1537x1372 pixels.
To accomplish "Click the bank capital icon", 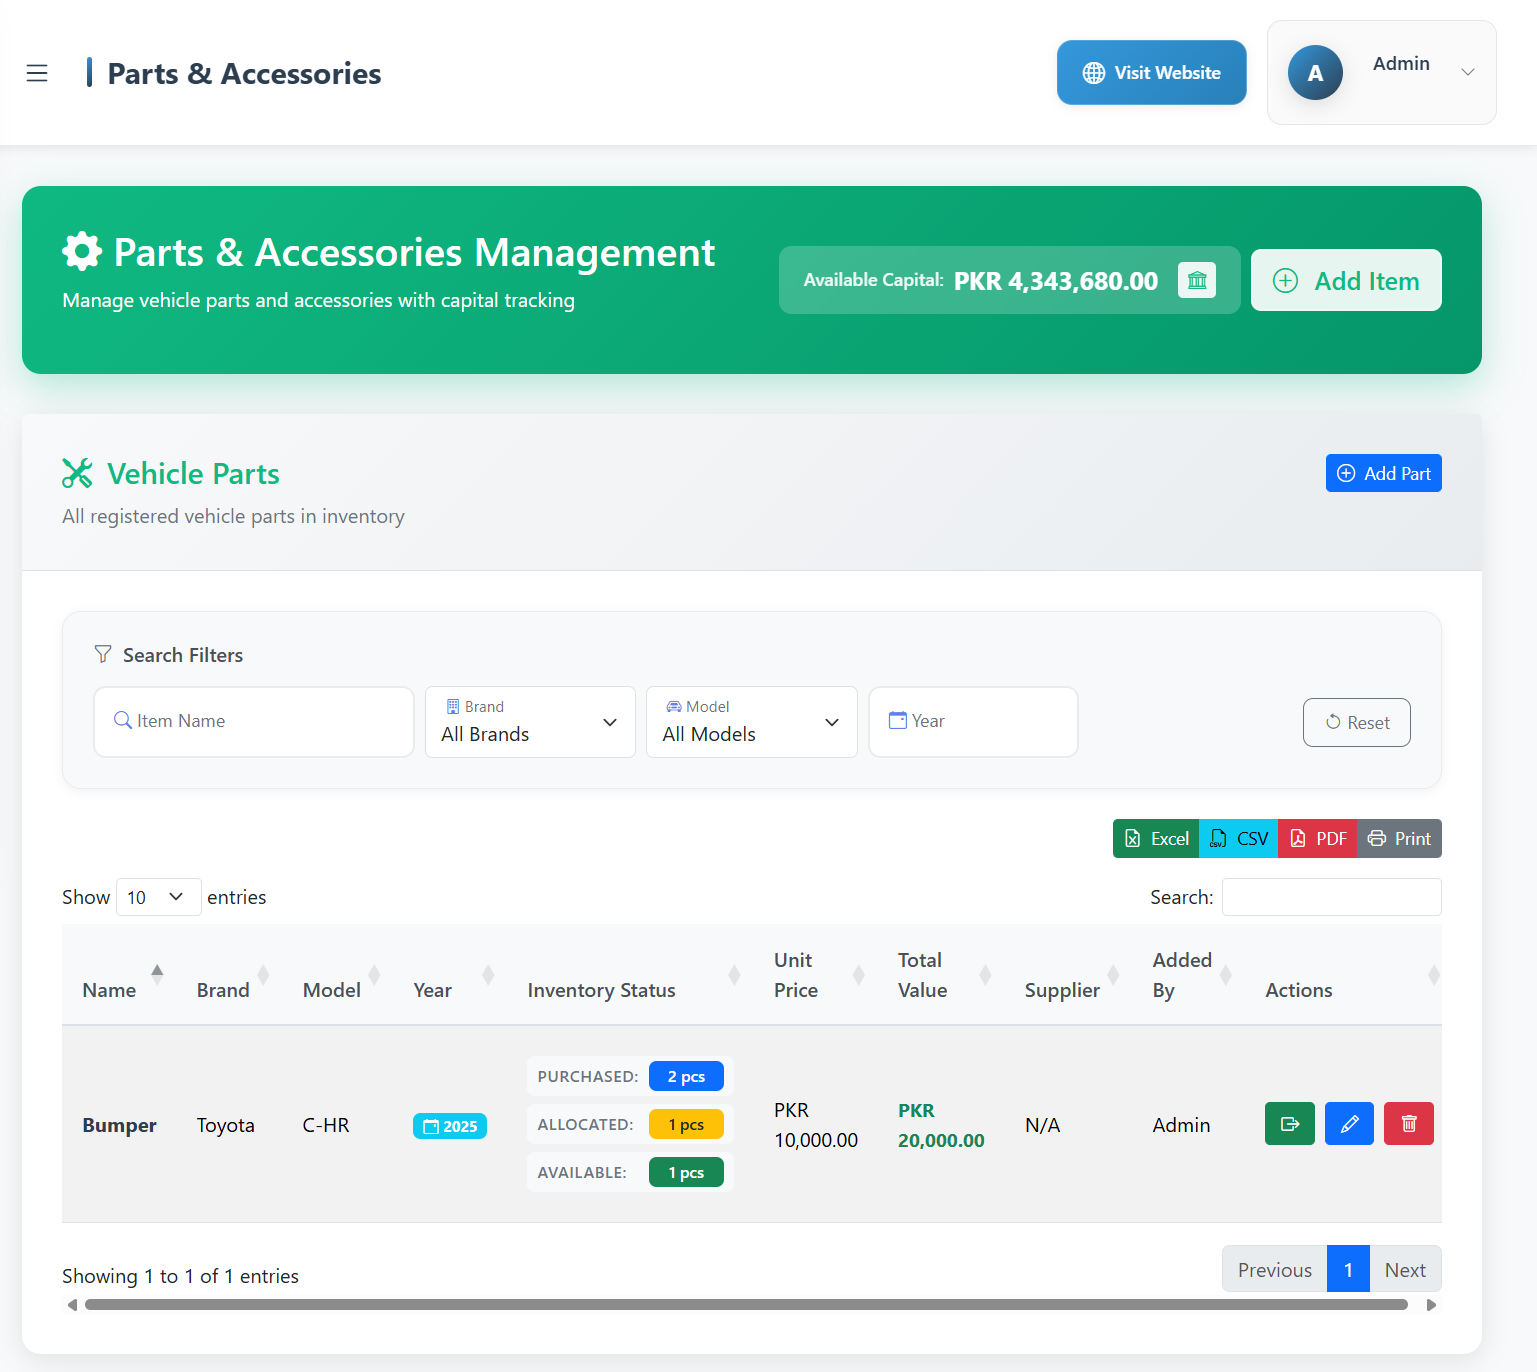I will click(x=1196, y=281).
